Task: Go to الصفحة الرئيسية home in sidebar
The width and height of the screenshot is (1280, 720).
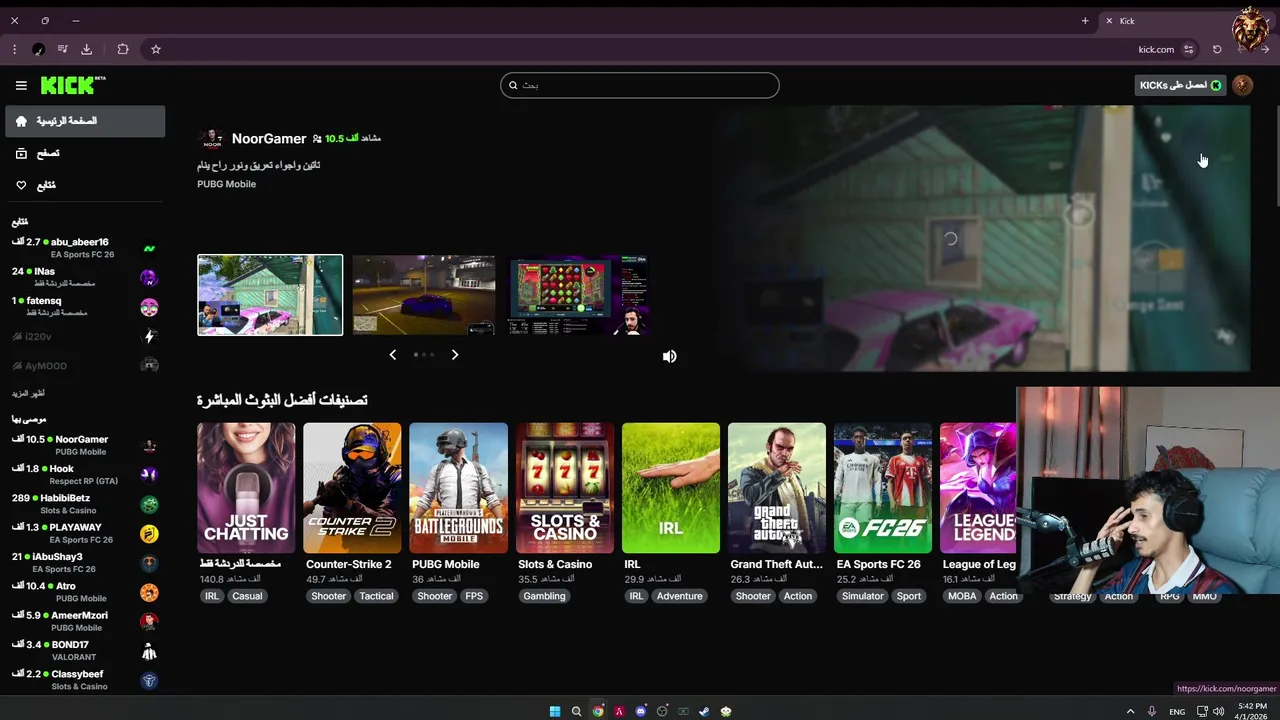Action: [x=85, y=121]
